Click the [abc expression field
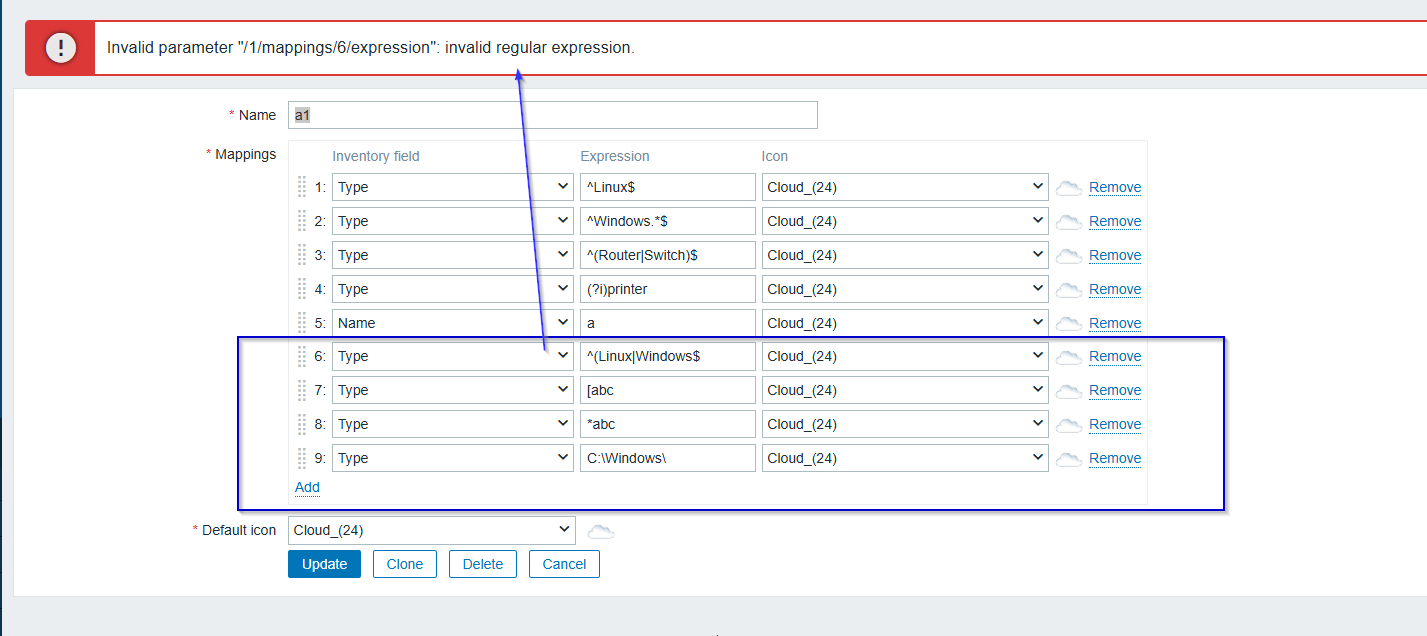1427x636 pixels. click(667, 390)
